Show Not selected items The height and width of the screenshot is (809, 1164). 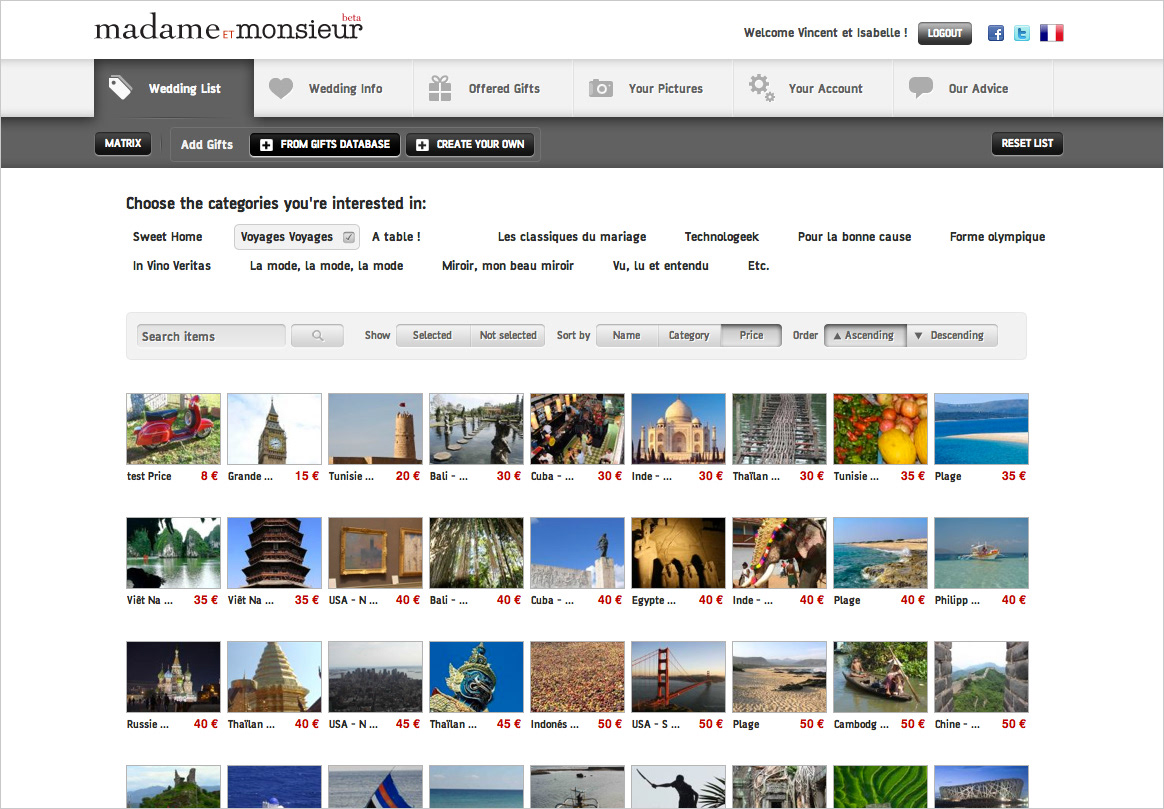click(x=508, y=335)
